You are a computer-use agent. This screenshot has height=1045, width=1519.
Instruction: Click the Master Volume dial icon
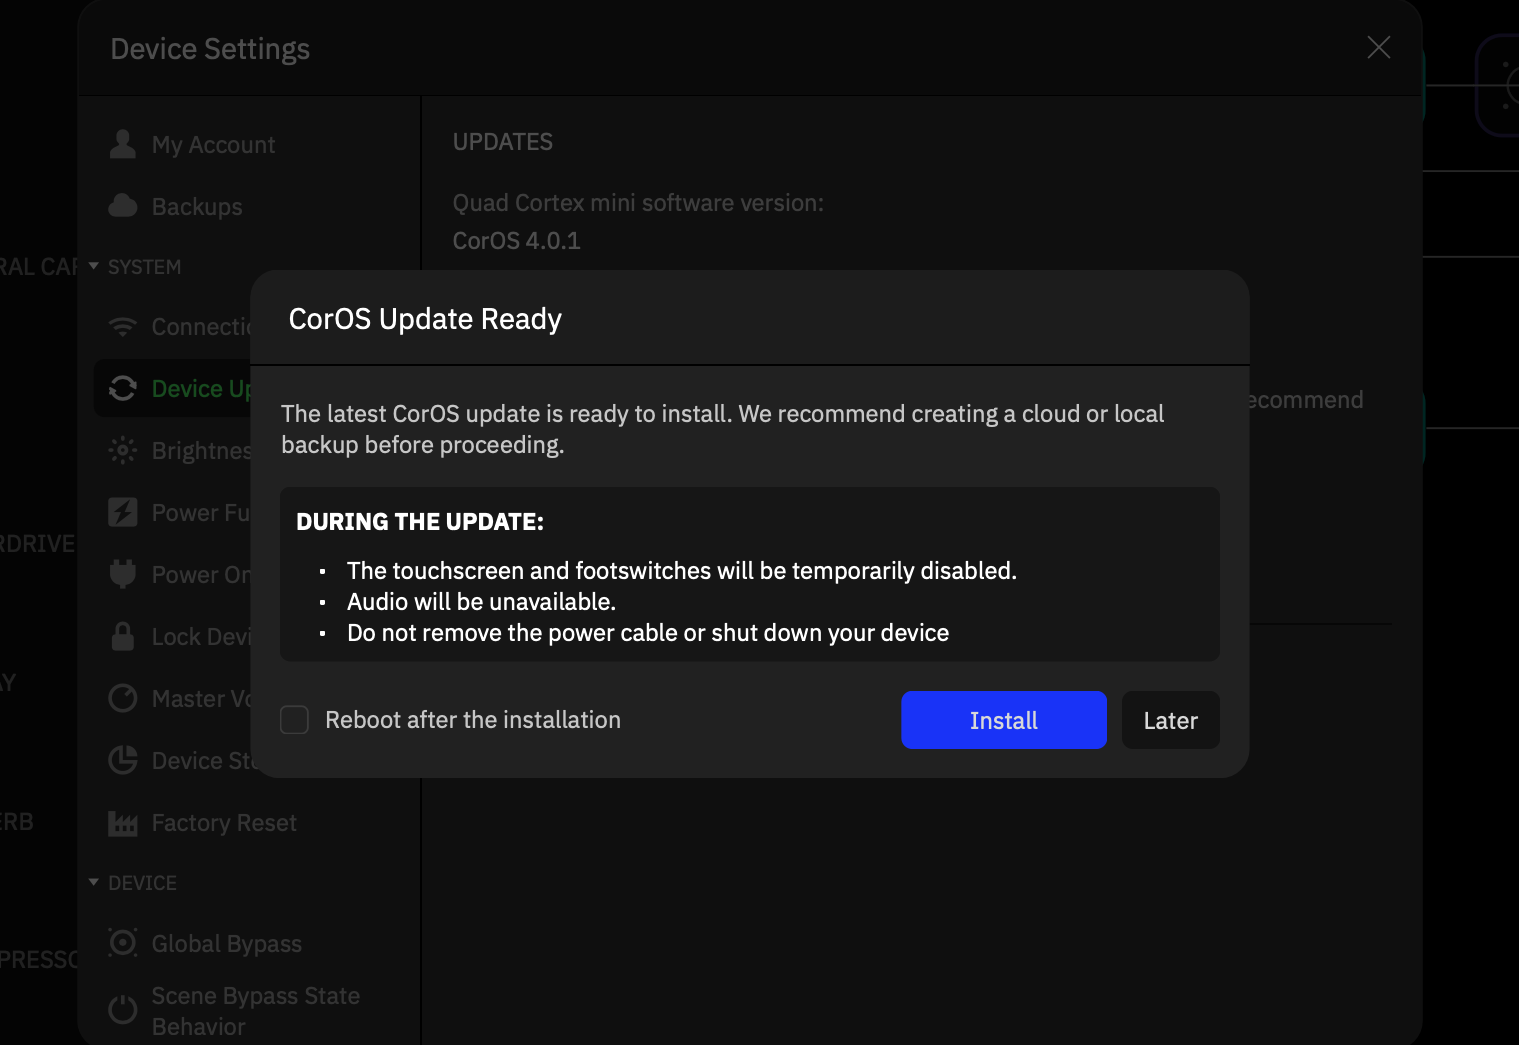[x=123, y=698]
